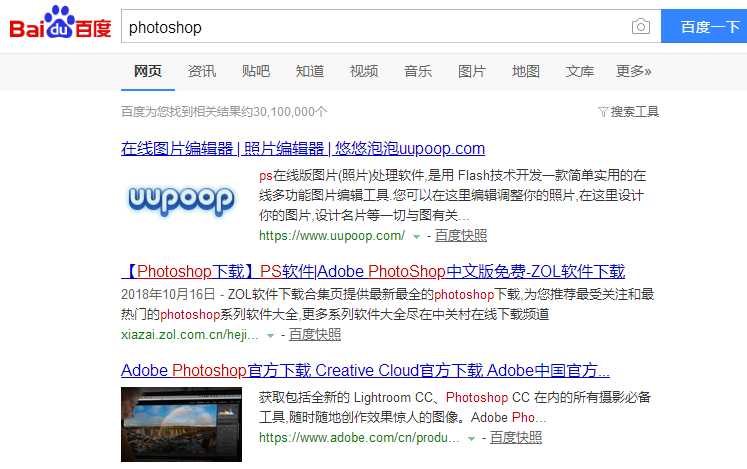Screen dimensions: 747x469
Task: Click the search box containing photoshop
Action: click(x=375, y=27)
